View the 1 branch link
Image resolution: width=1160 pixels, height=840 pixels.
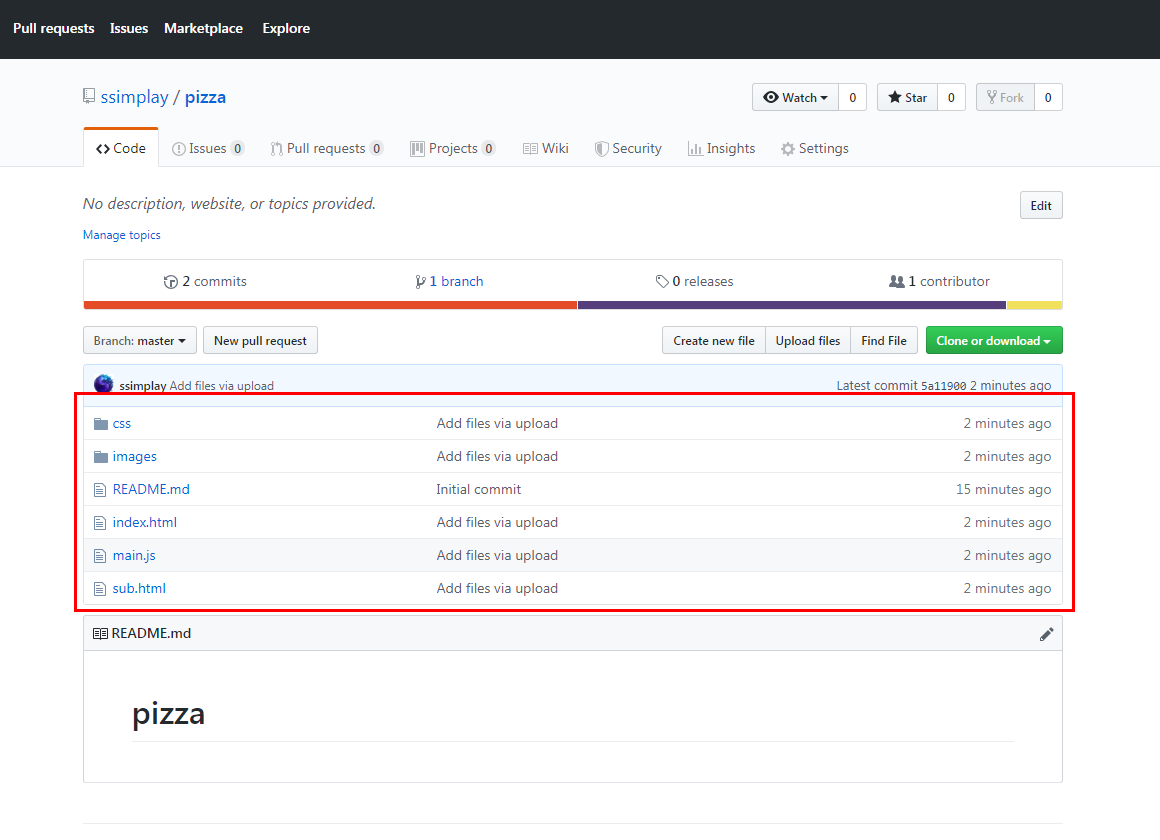(x=449, y=281)
